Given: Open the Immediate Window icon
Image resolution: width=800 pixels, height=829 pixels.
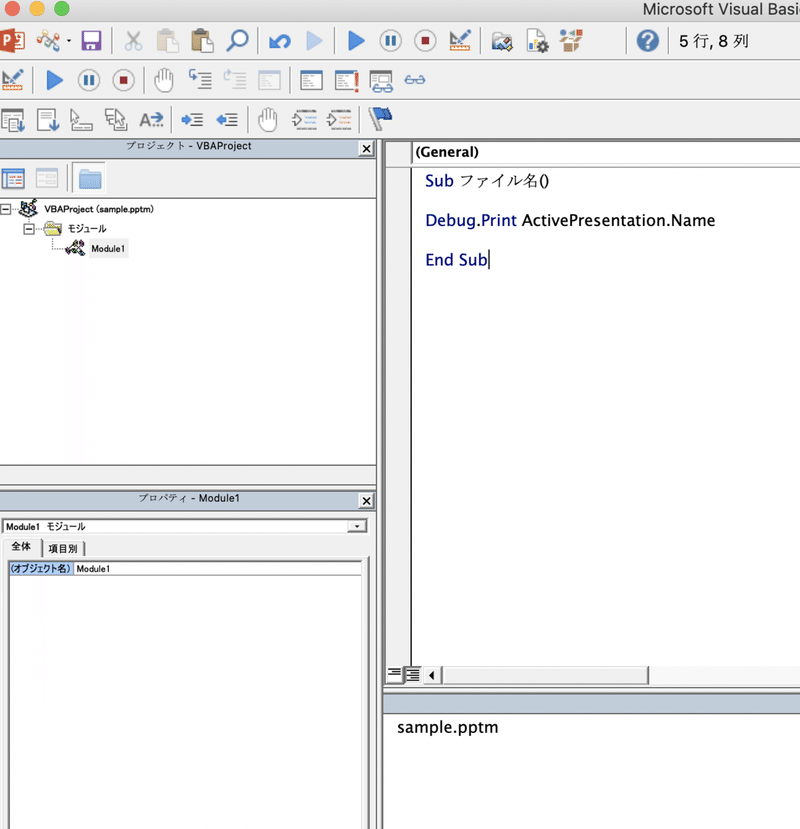Looking at the screenshot, I should (x=347, y=81).
